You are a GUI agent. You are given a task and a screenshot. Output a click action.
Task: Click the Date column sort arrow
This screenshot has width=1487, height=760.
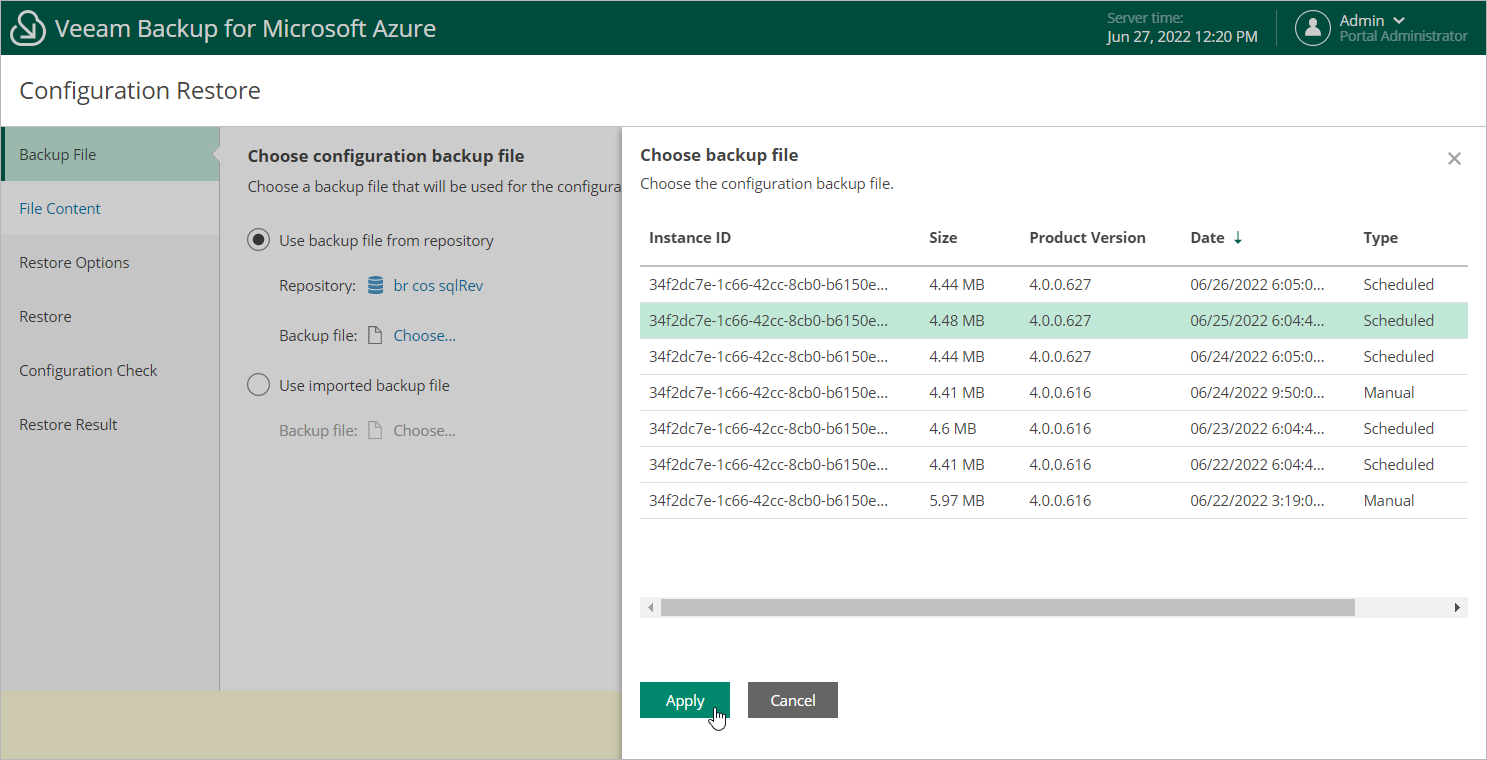tap(1238, 238)
